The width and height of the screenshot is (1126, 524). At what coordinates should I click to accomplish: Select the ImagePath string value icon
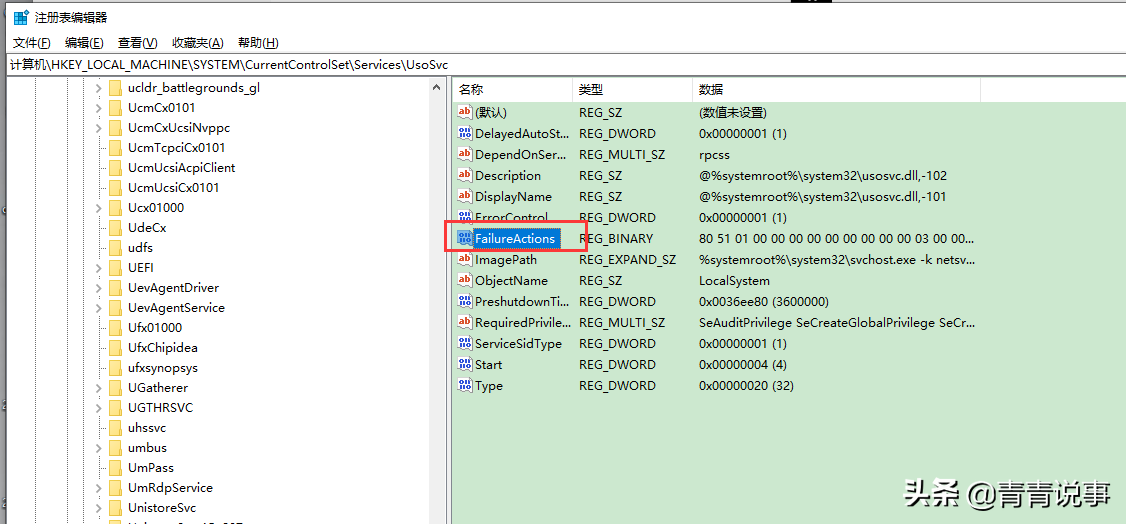[465, 260]
